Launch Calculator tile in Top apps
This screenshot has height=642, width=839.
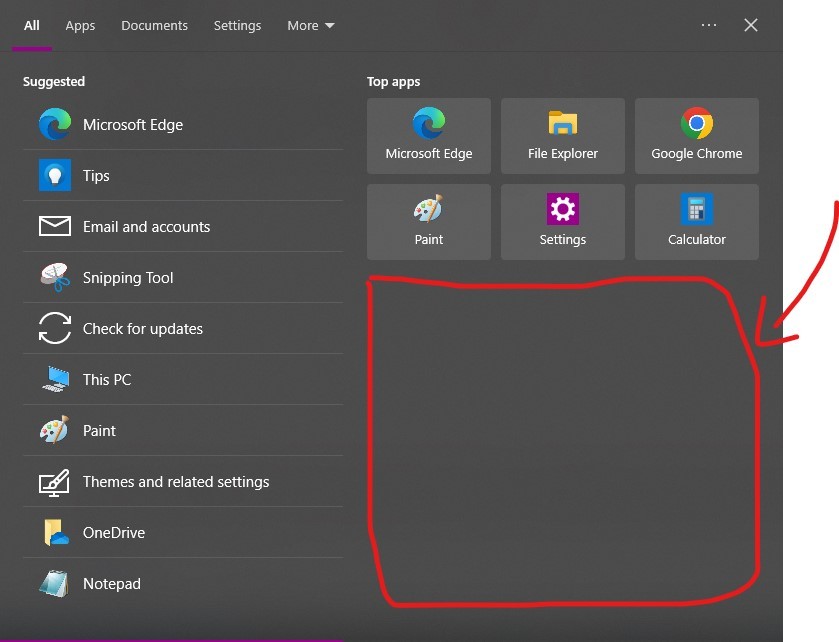click(697, 222)
